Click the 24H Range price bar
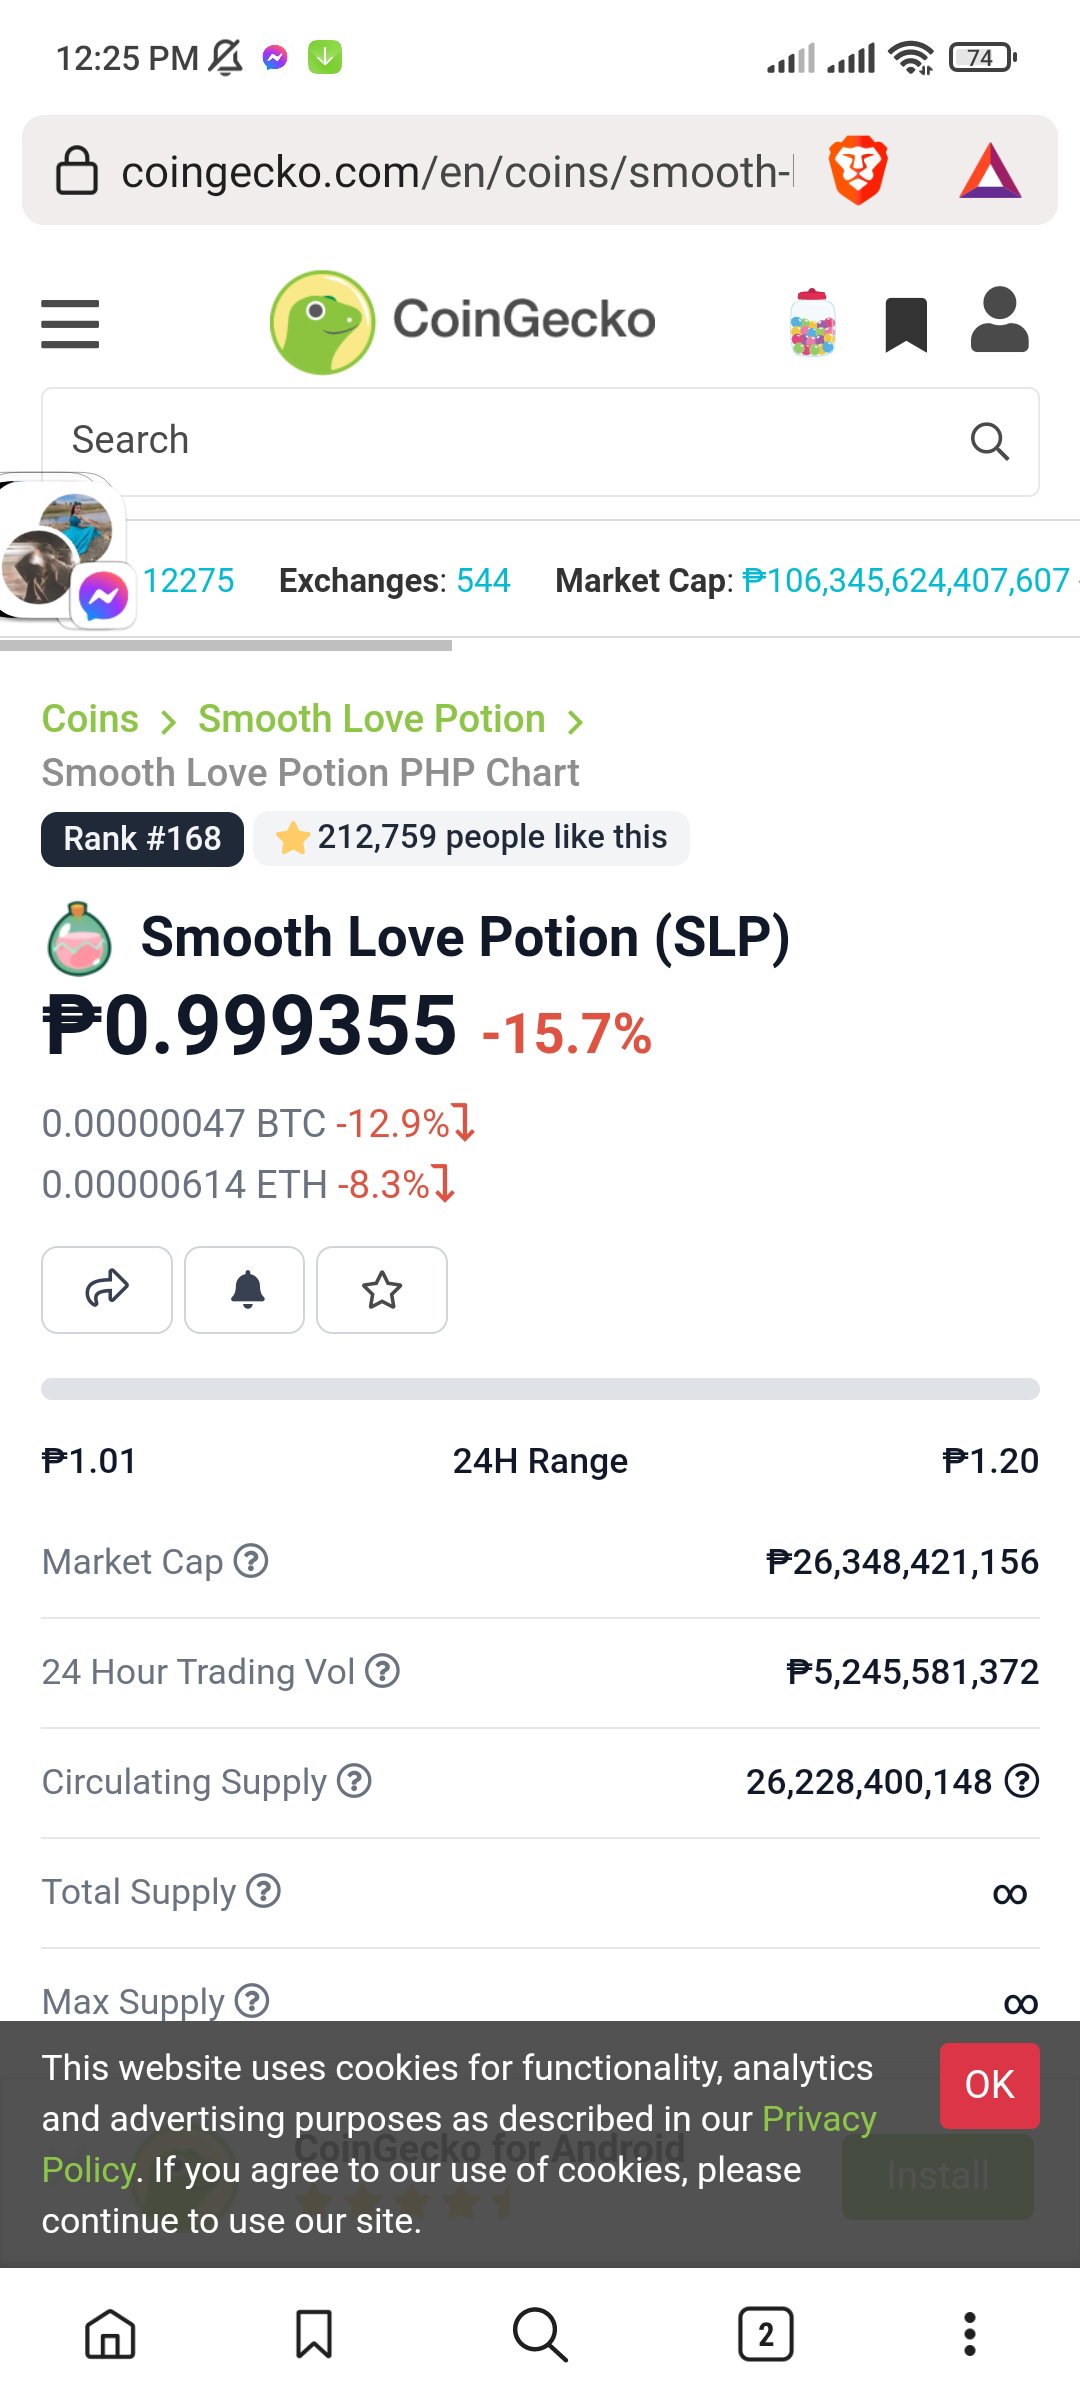 coord(540,1389)
